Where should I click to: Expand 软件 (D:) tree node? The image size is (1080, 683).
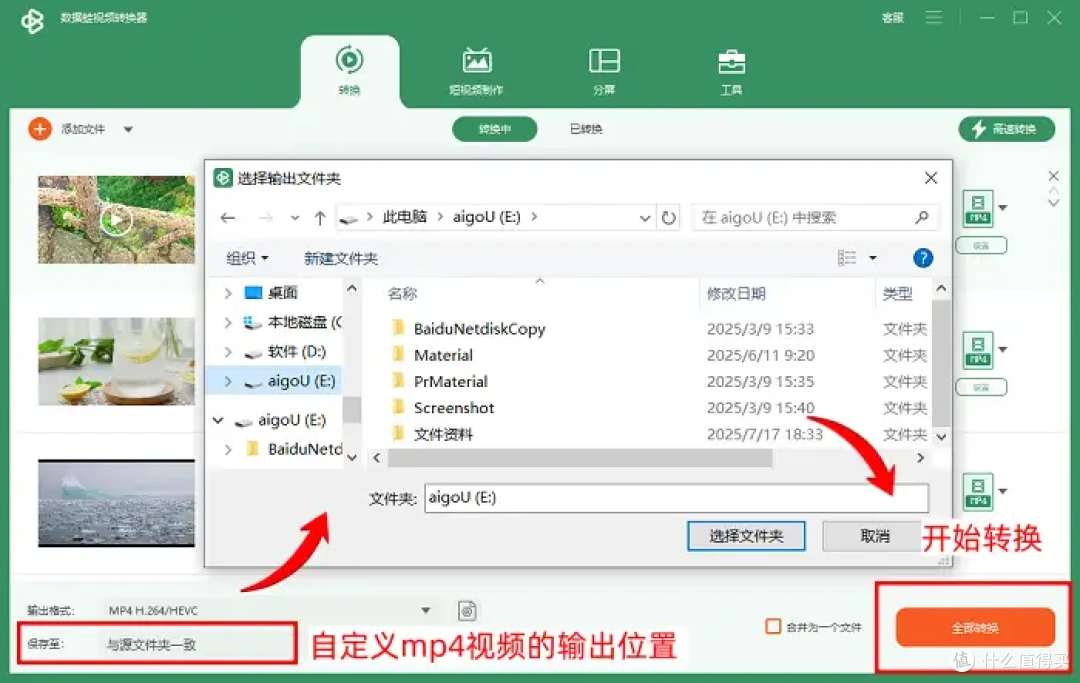click(x=228, y=352)
